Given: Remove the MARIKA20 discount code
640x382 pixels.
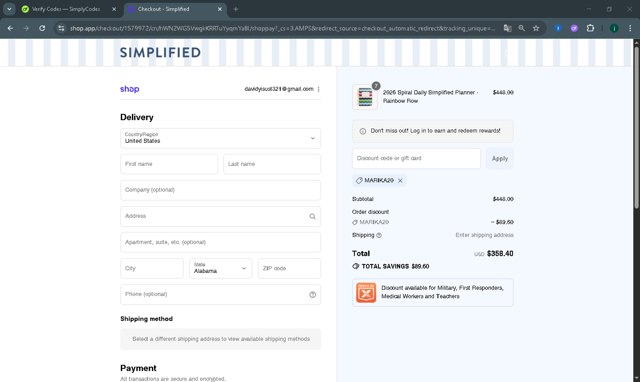Looking at the screenshot, I should [x=400, y=180].
